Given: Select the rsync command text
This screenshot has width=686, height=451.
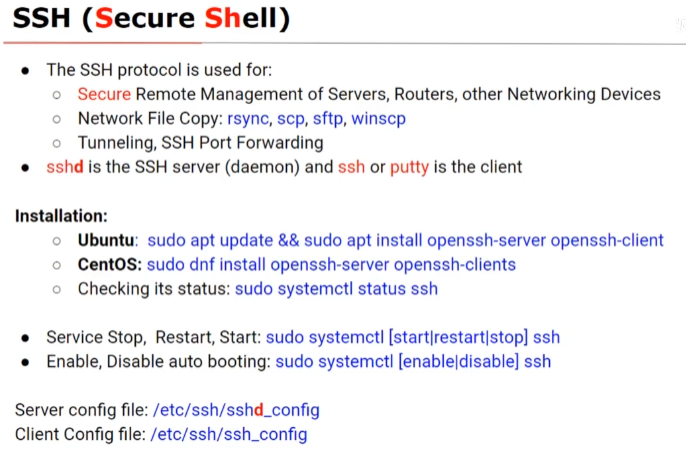Looking at the screenshot, I should [x=249, y=119].
